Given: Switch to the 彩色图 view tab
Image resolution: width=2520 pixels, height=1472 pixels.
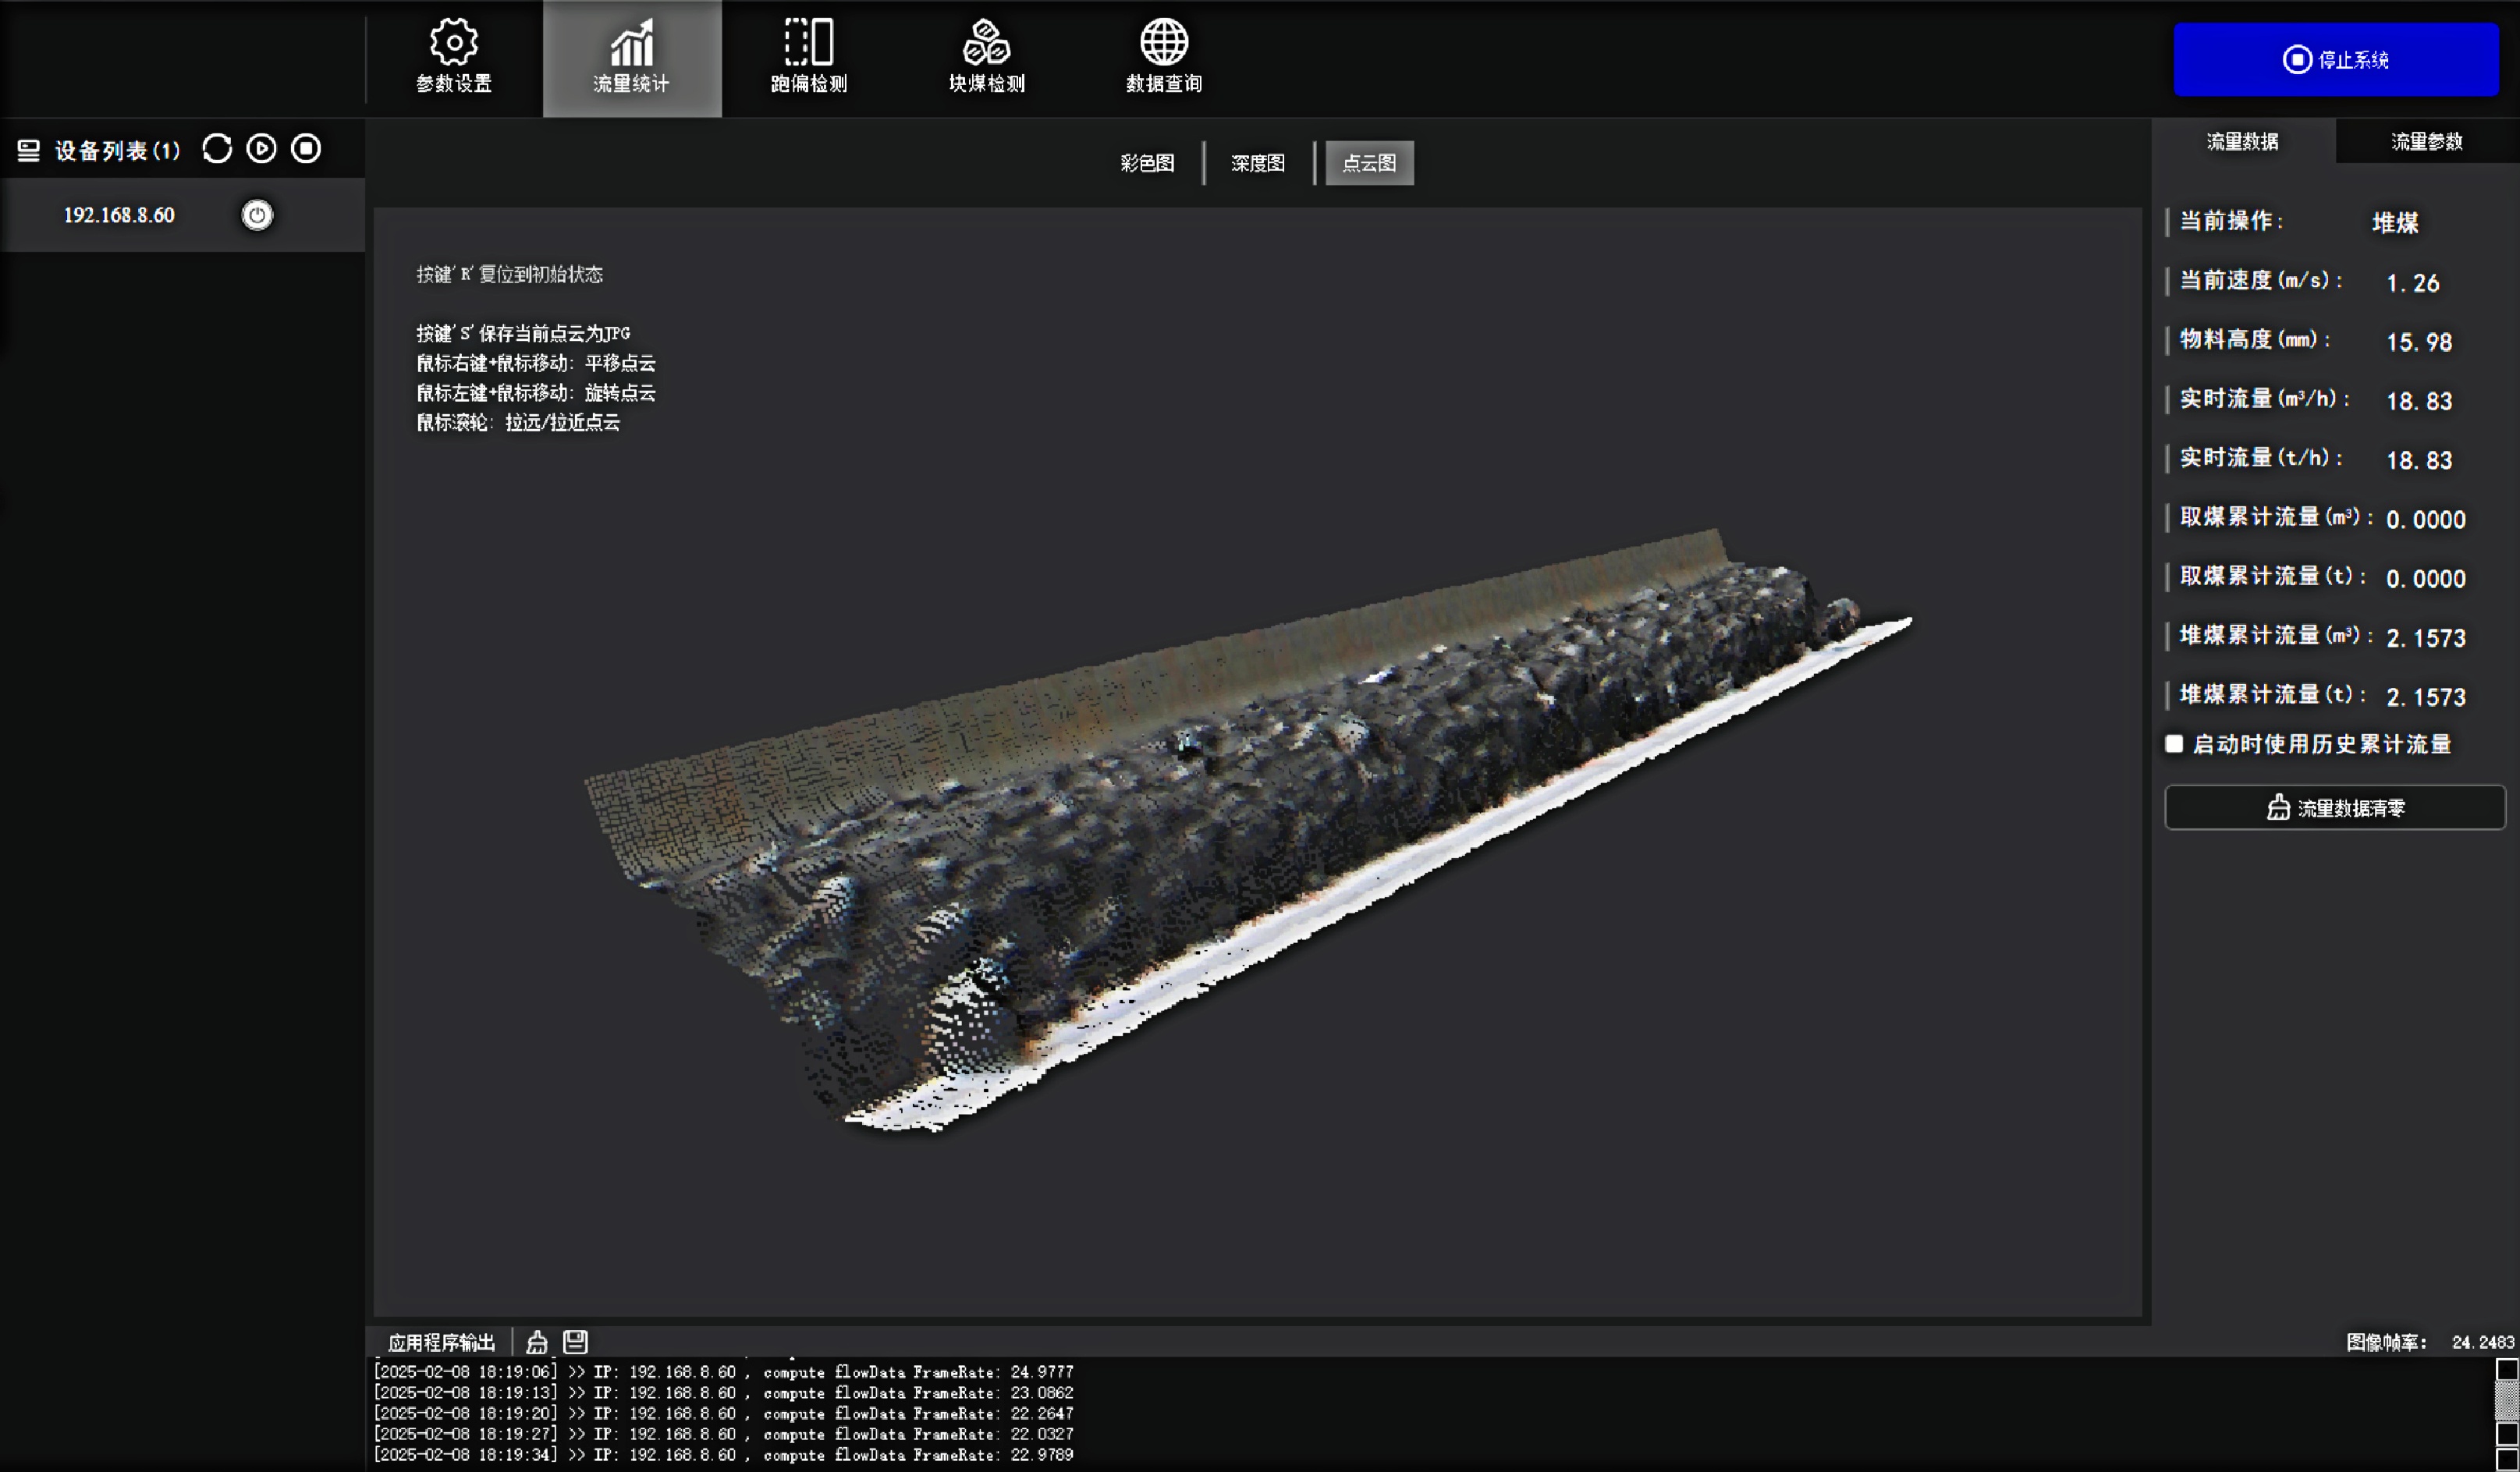Looking at the screenshot, I should [1147, 163].
